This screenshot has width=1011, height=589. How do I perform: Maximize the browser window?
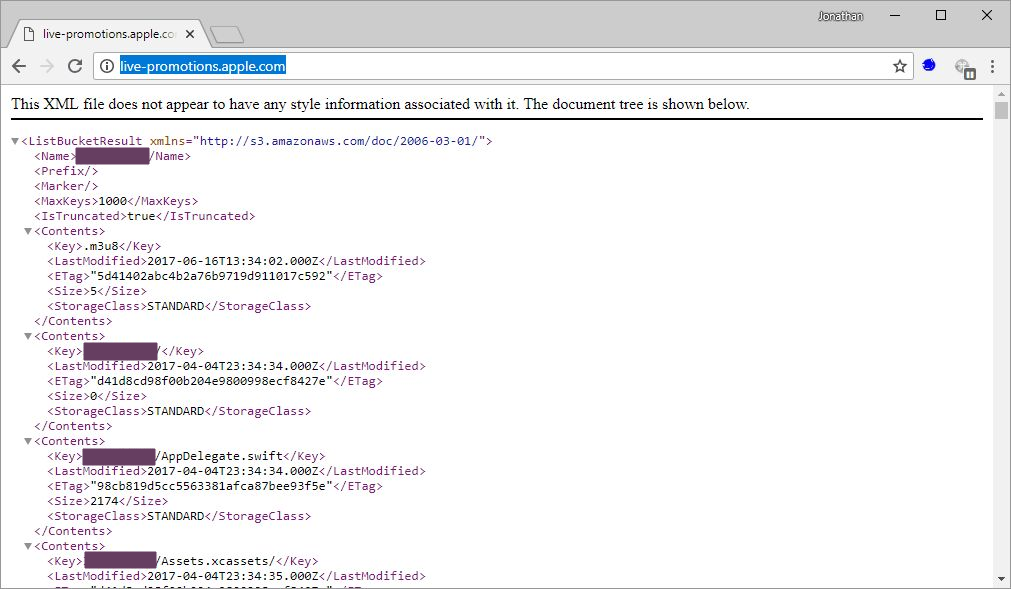(941, 15)
